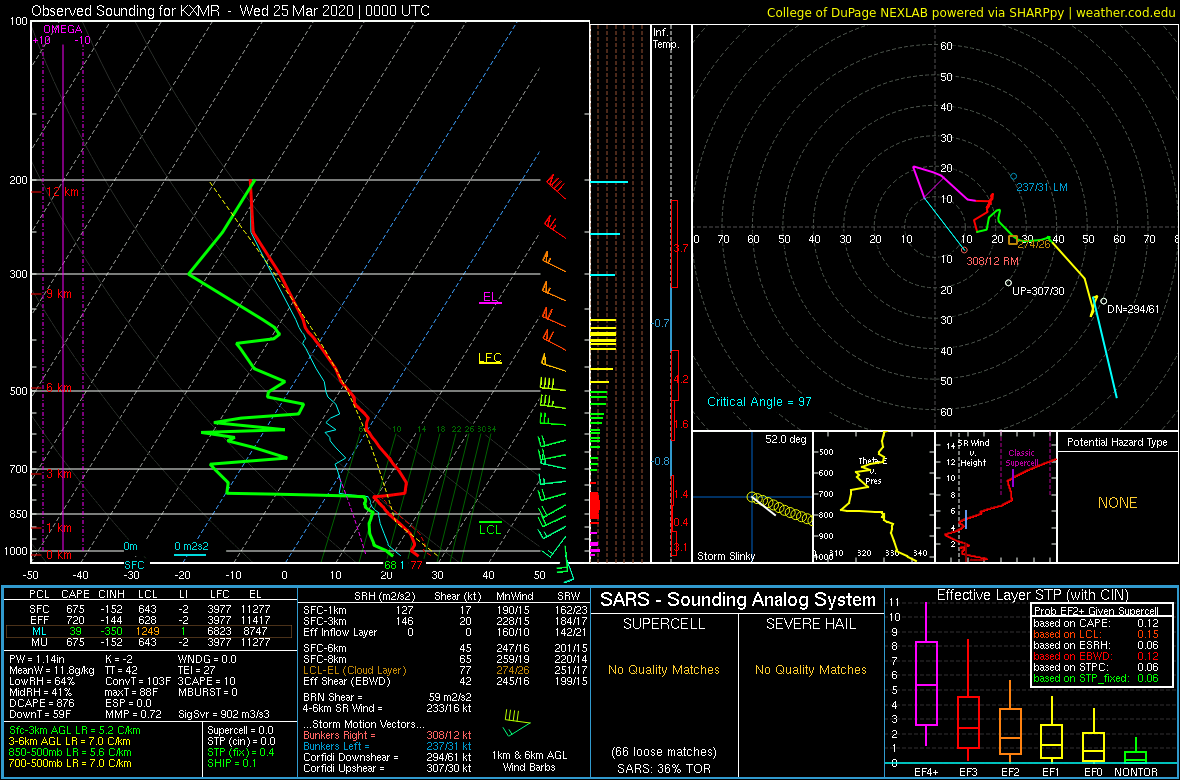Click the LFC level marker
Image resolution: width=1180 pixels, height=780 pixels.
[x=491, y=358]
